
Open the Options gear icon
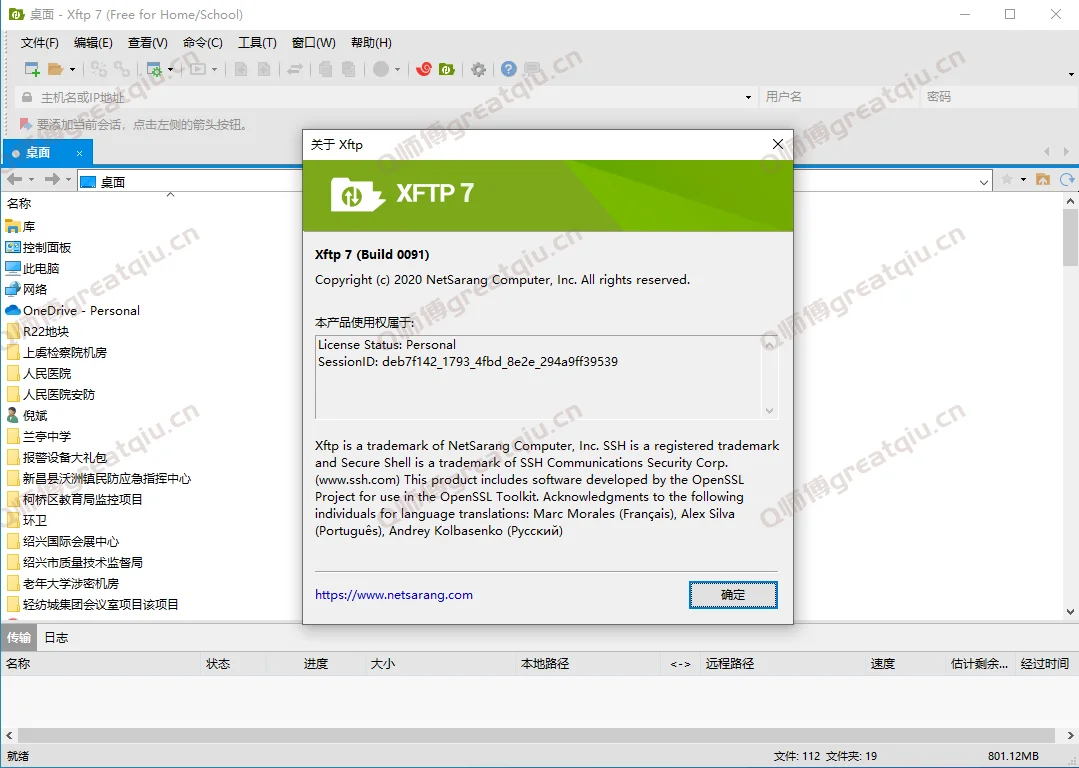479,69
